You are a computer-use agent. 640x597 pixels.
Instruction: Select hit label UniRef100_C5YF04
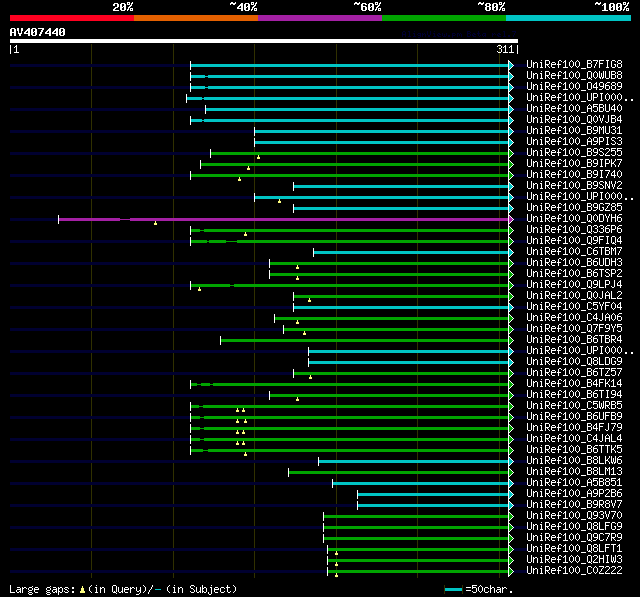pos(574,307)
